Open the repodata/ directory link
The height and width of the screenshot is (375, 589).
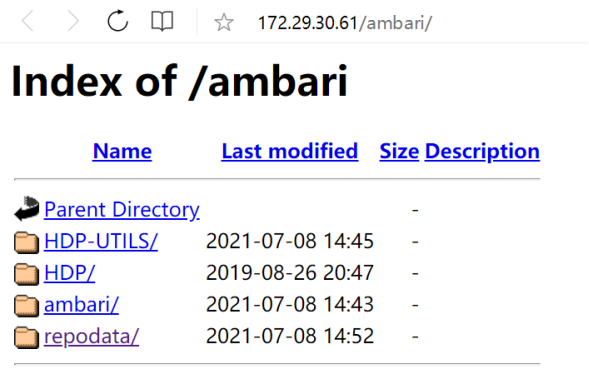point(91,337)
